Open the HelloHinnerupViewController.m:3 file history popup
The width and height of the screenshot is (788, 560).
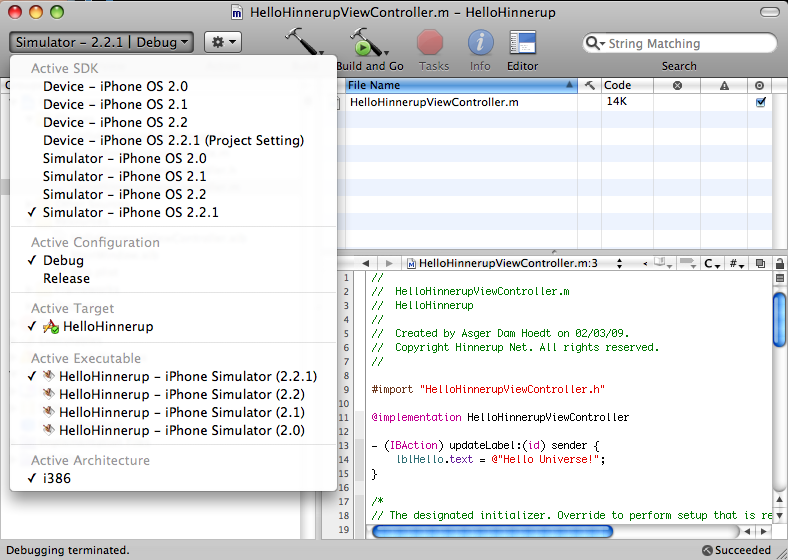coord(515,263)
